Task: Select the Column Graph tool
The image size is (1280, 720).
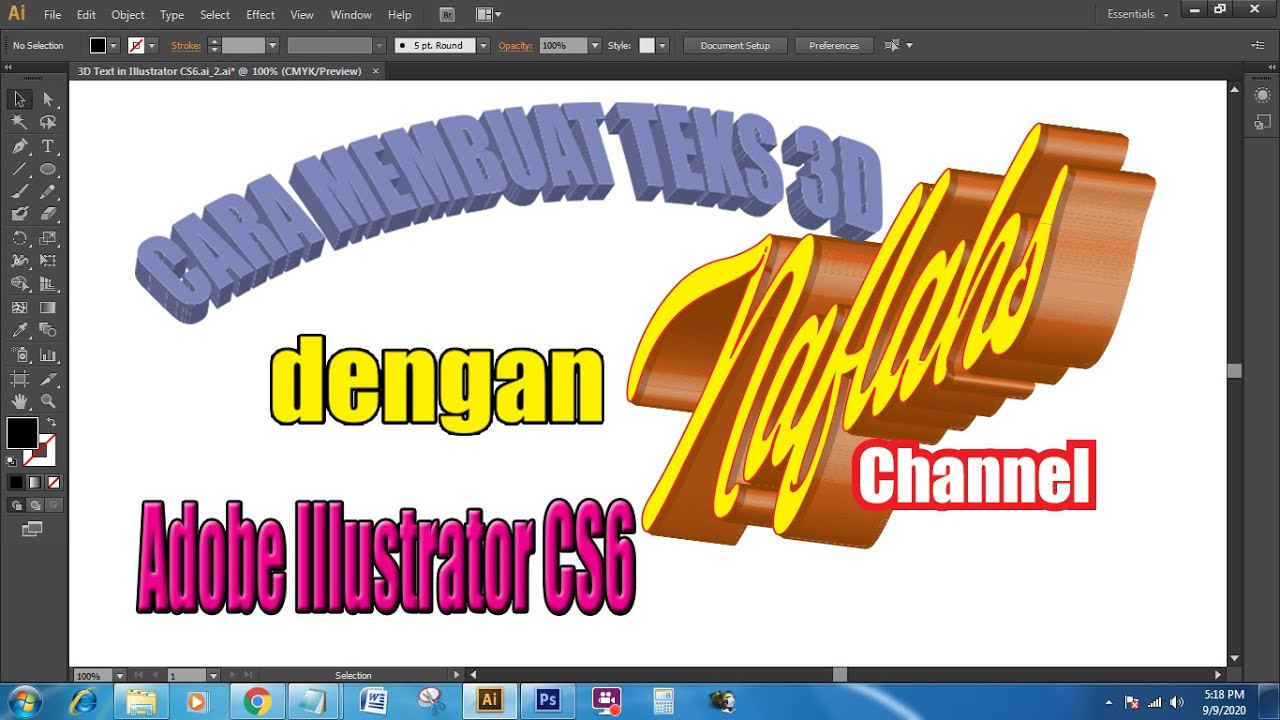Action: pyautogui.click(x=47, y=355)
